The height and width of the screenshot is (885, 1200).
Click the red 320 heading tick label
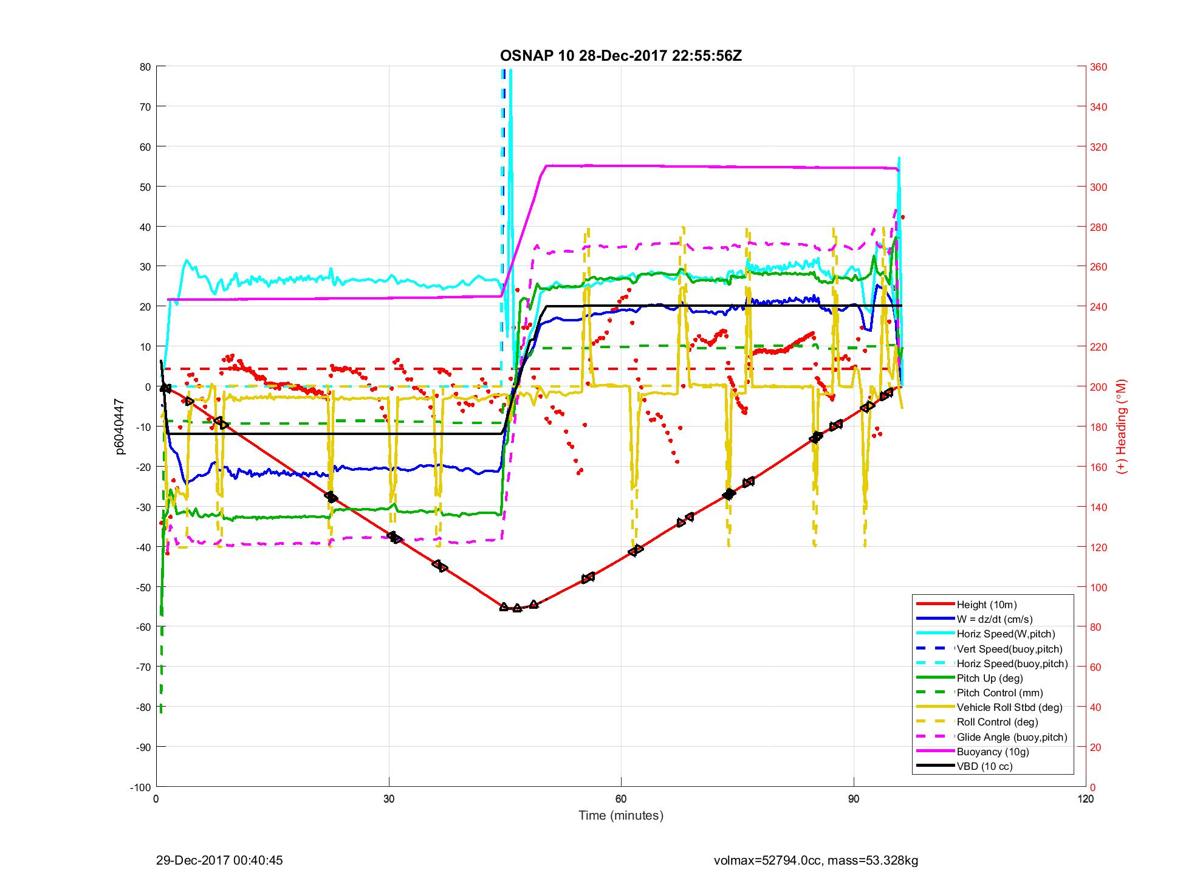tap(1099, 147)
